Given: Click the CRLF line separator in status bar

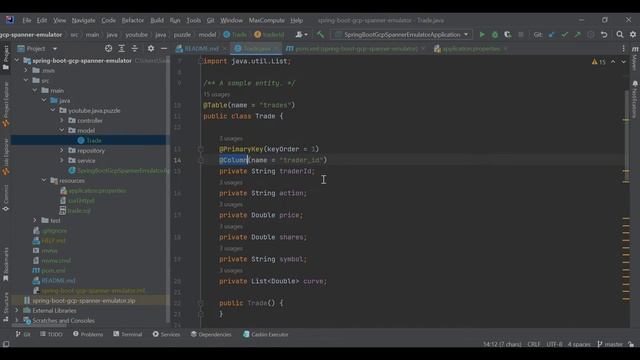Looking at the screenshot, I should pos(533,344).
